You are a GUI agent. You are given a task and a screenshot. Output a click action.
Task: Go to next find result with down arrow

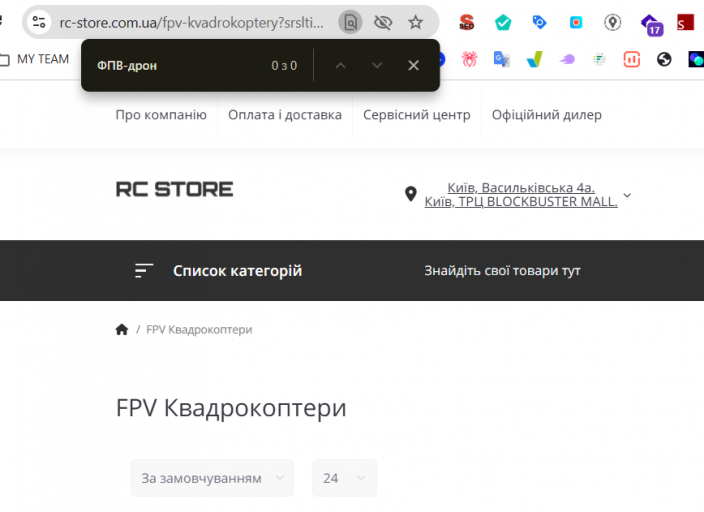(377, 66)
